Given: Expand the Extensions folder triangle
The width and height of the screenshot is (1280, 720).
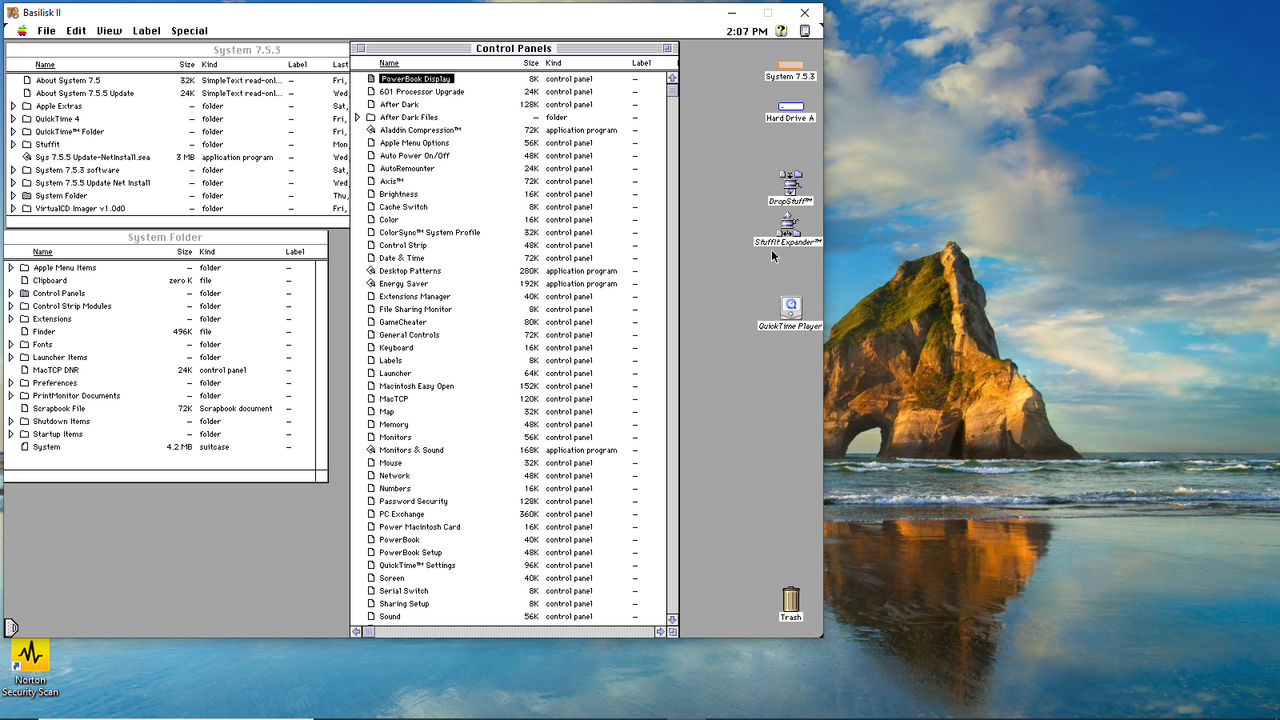Looking at the screenshot, I should (11, 319).
